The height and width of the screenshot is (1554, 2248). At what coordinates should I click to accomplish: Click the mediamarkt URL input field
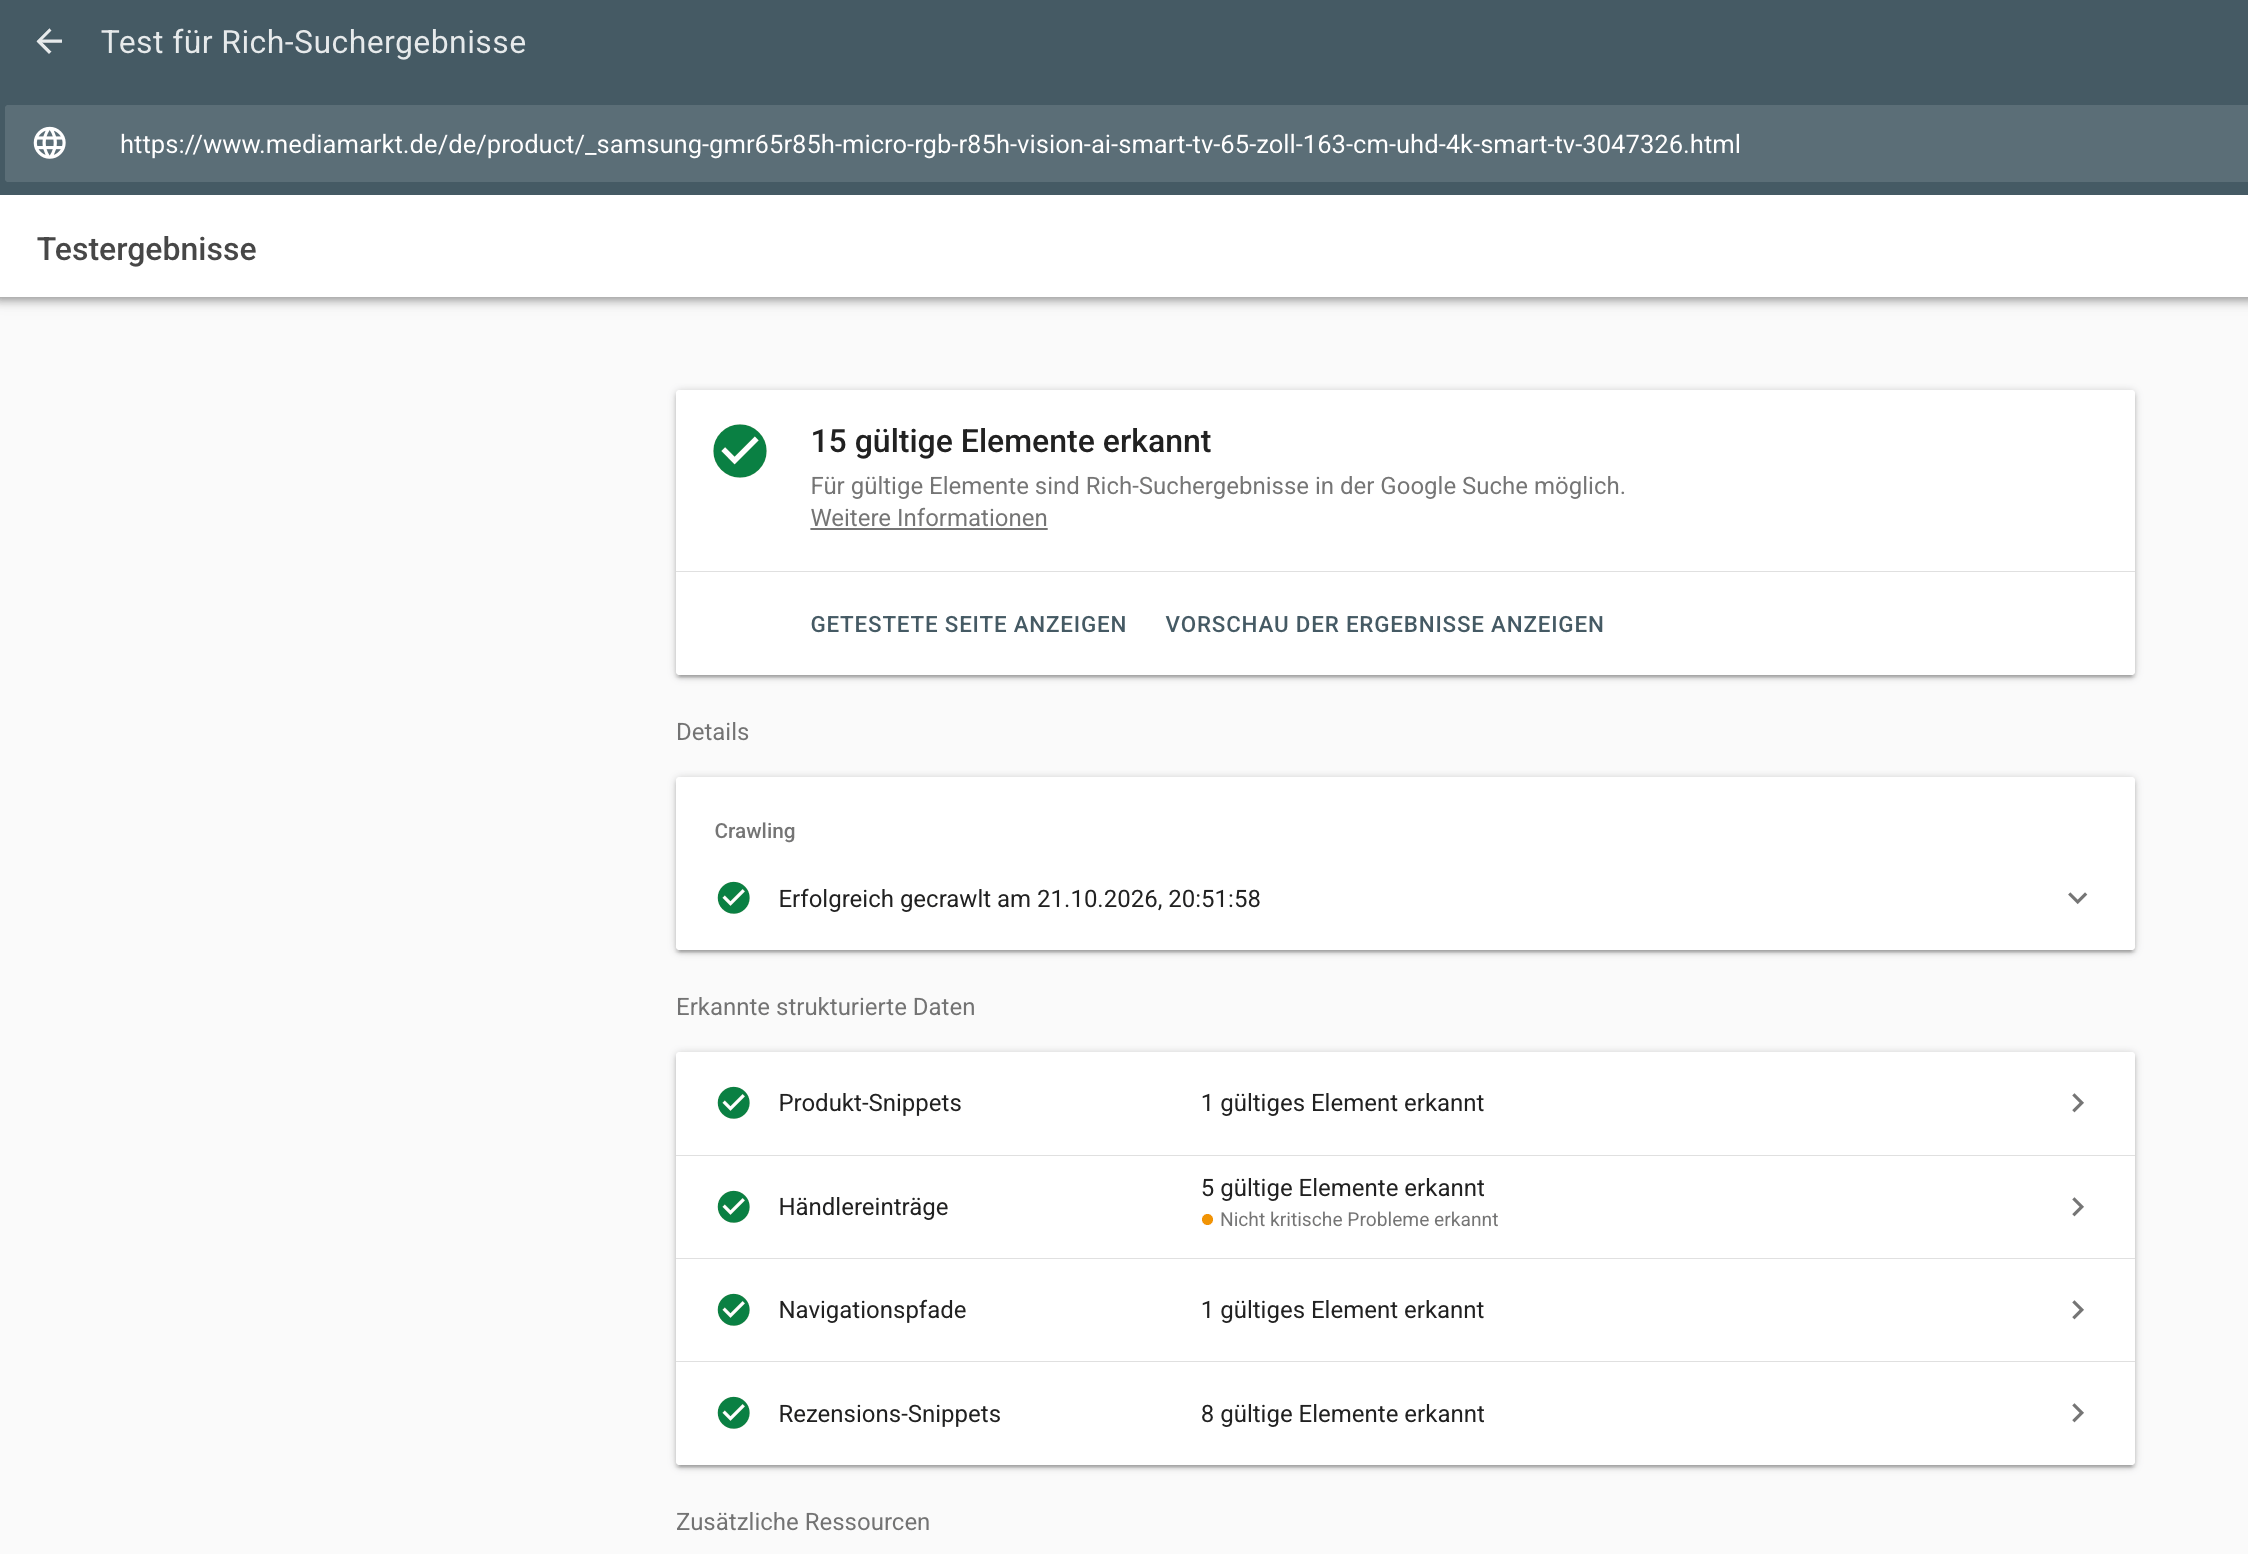pyautogui.click(x=1126, y=144)
